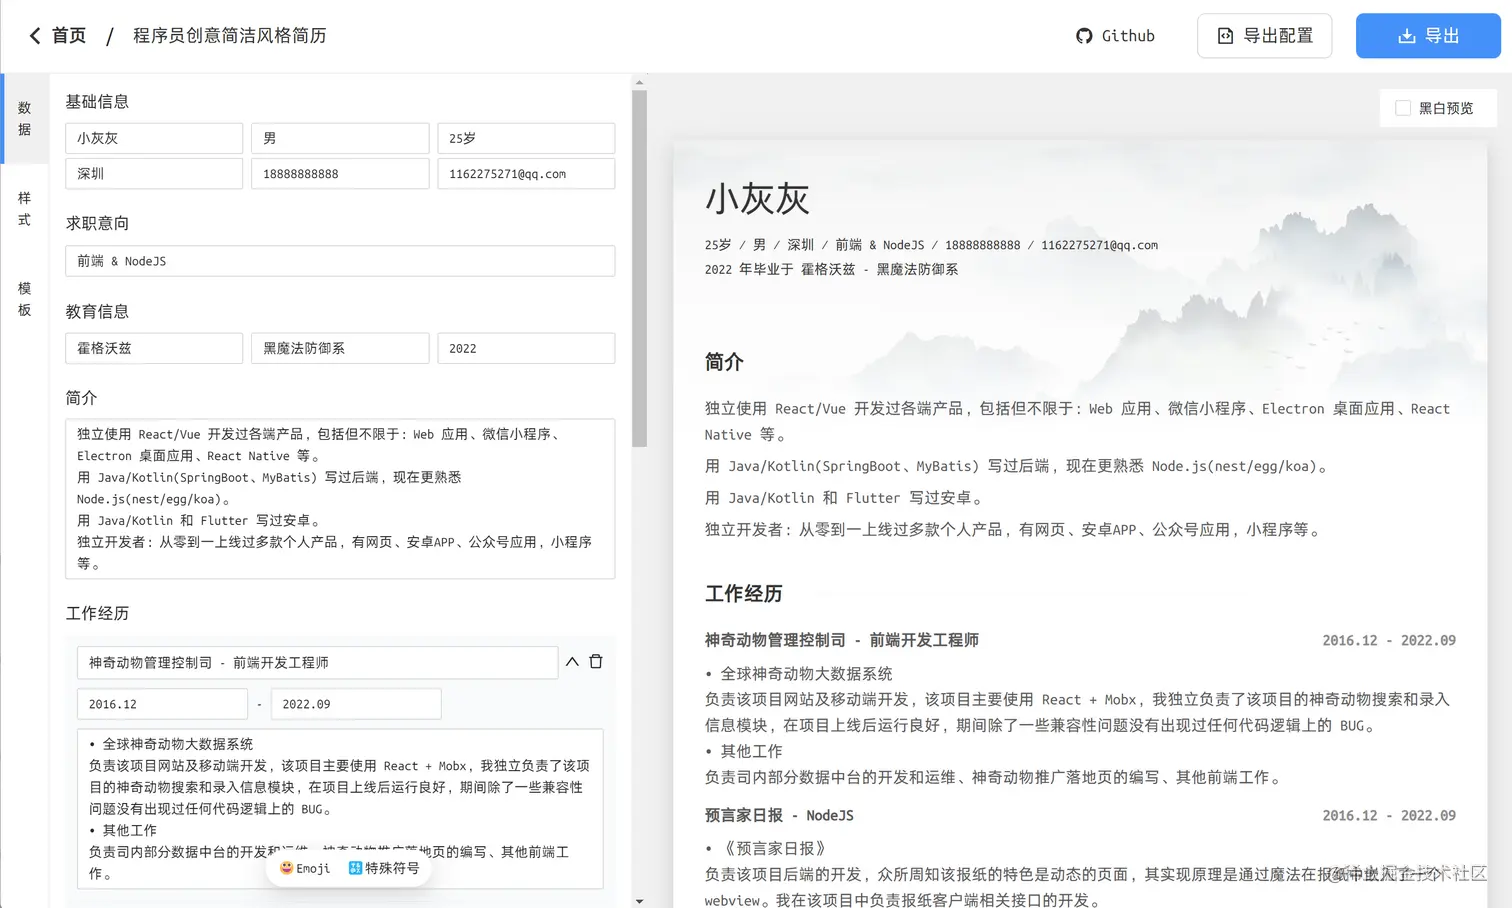This screenshot has width=1512, height=908.
Task: Open the 特殊符号 special symbols panel
Action: point(383,868)
